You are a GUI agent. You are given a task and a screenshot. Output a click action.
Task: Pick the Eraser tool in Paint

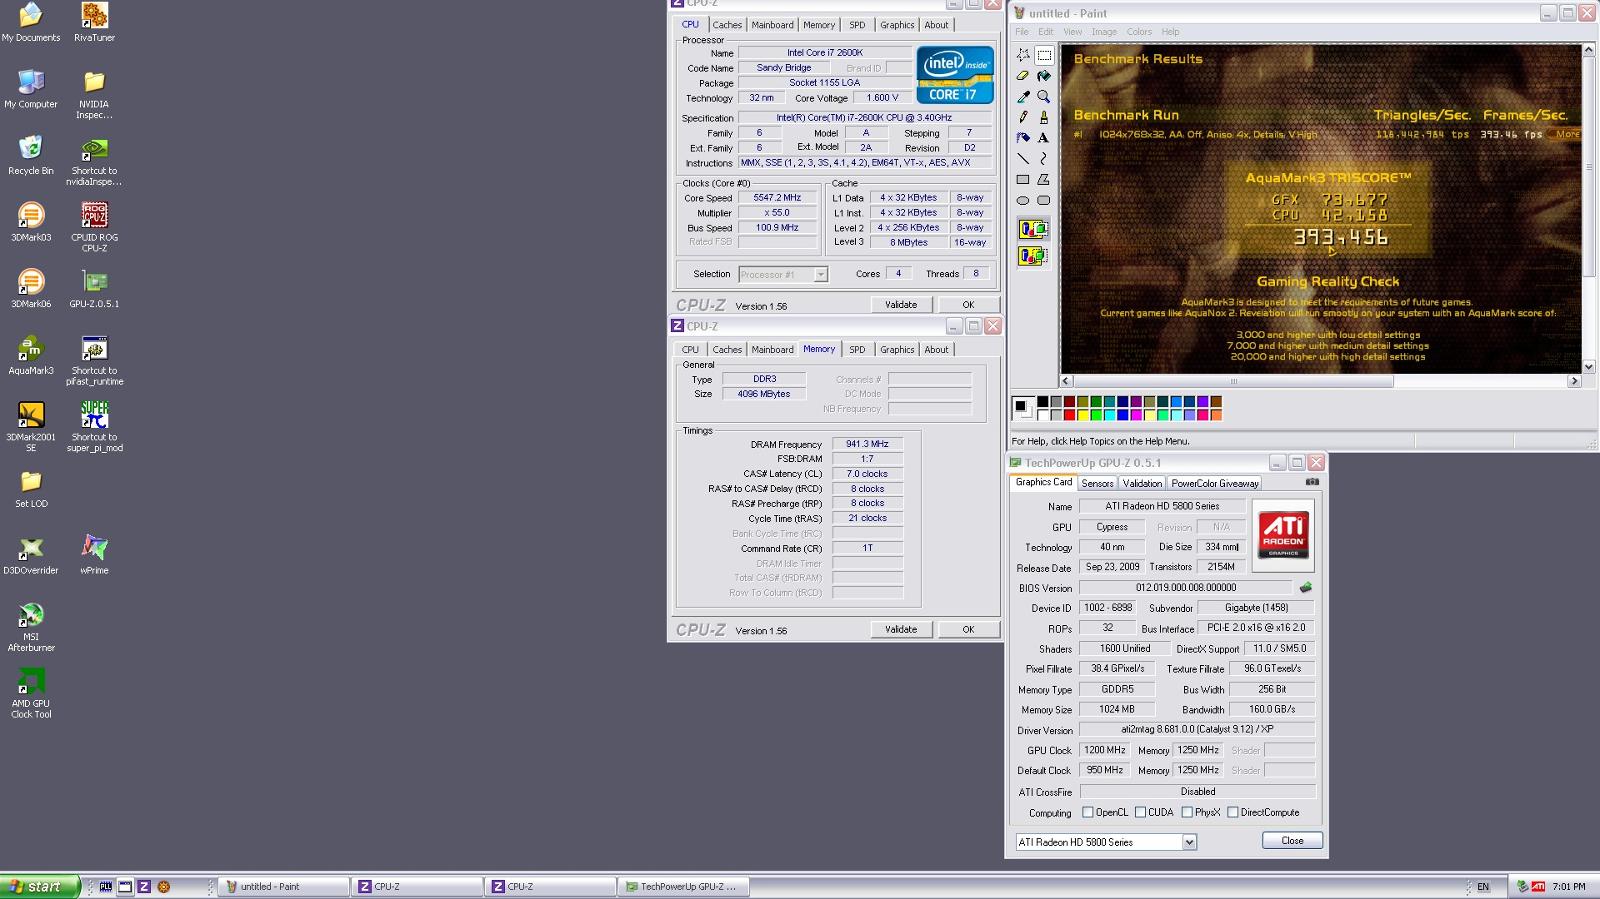tap(1023, 76)
